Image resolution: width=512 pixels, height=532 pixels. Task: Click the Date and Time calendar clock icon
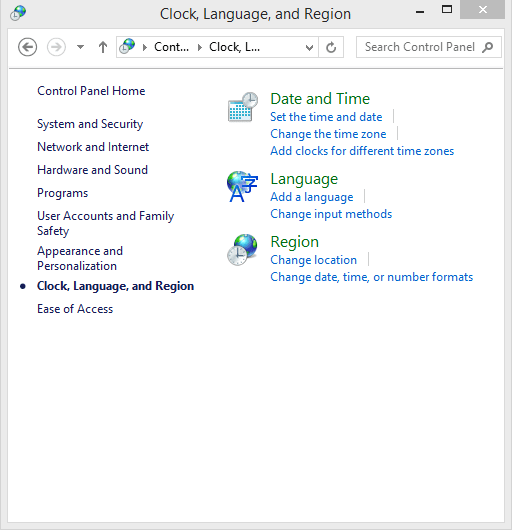pyautogui.click(x=243, y=107)
